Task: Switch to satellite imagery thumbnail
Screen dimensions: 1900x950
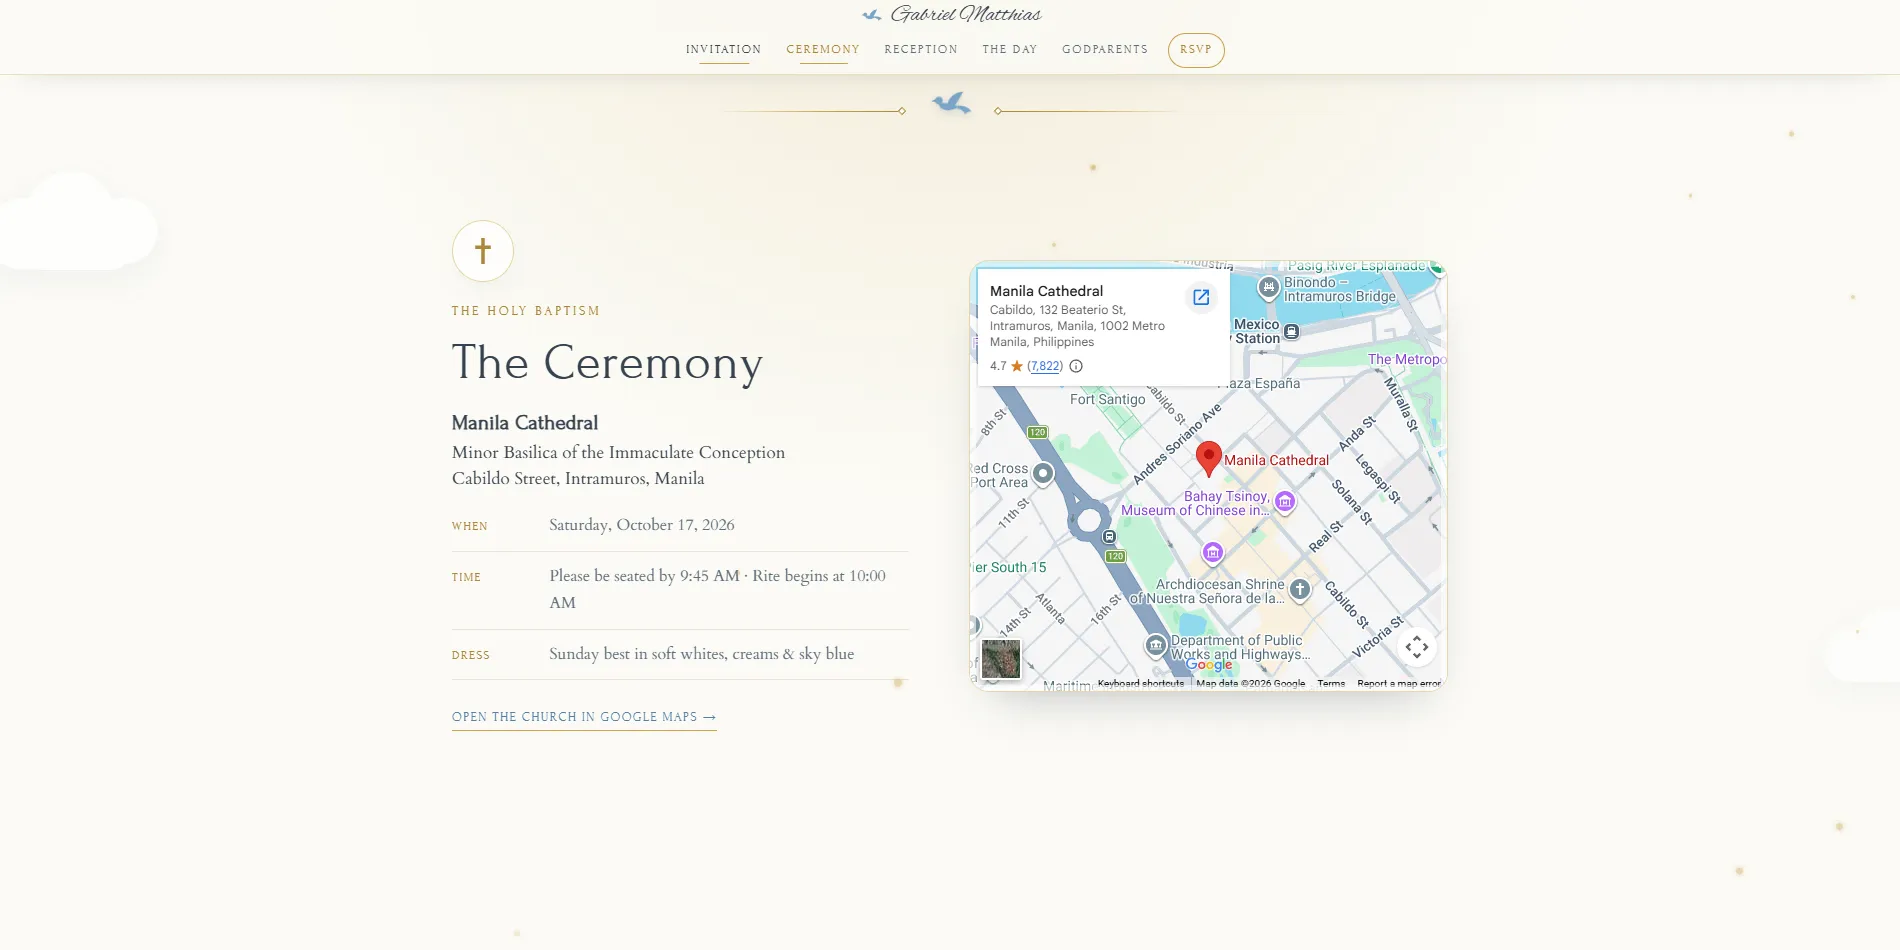Action: 1001,659
